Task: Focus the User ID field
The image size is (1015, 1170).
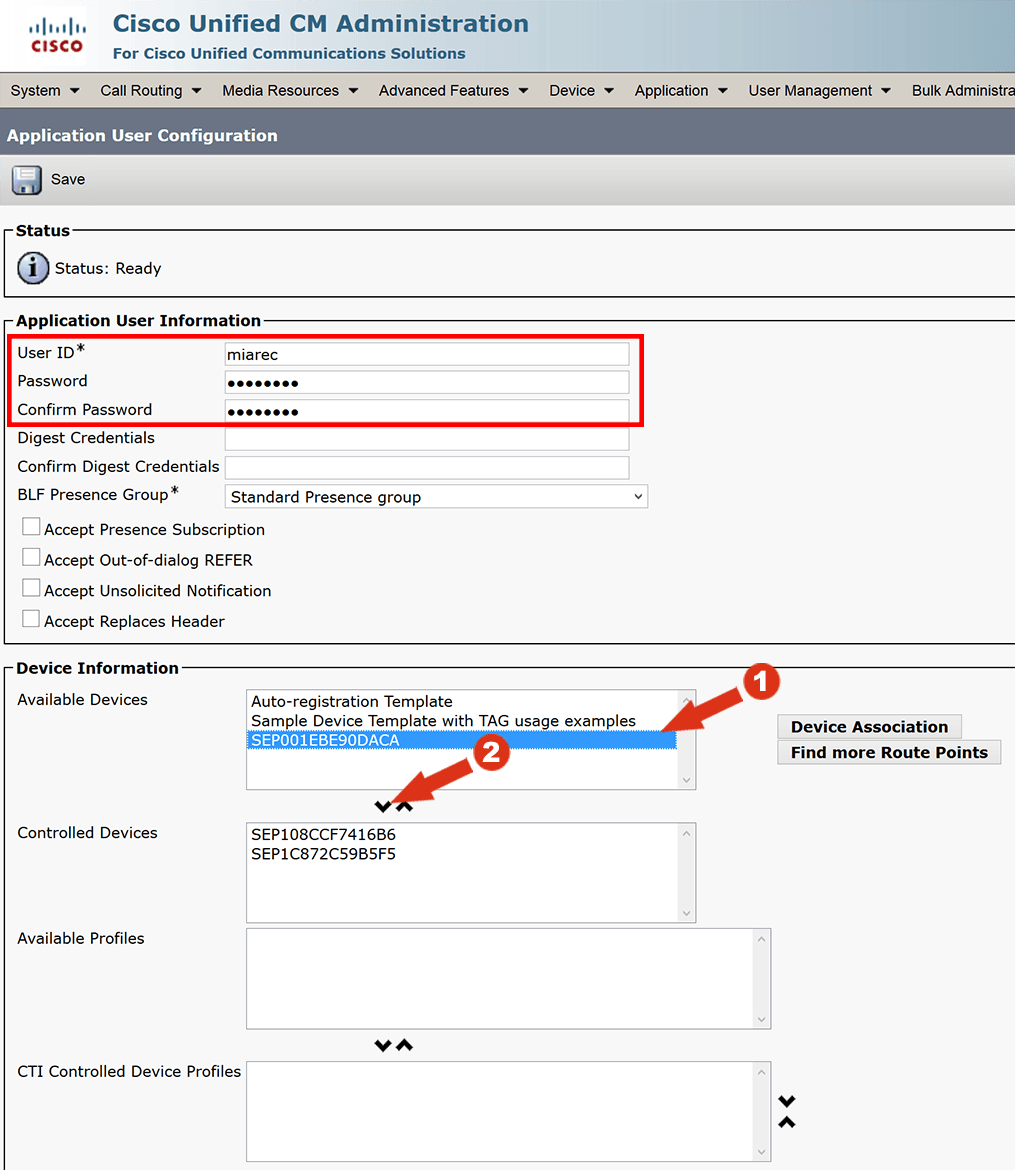Action: tap(427, 354)
